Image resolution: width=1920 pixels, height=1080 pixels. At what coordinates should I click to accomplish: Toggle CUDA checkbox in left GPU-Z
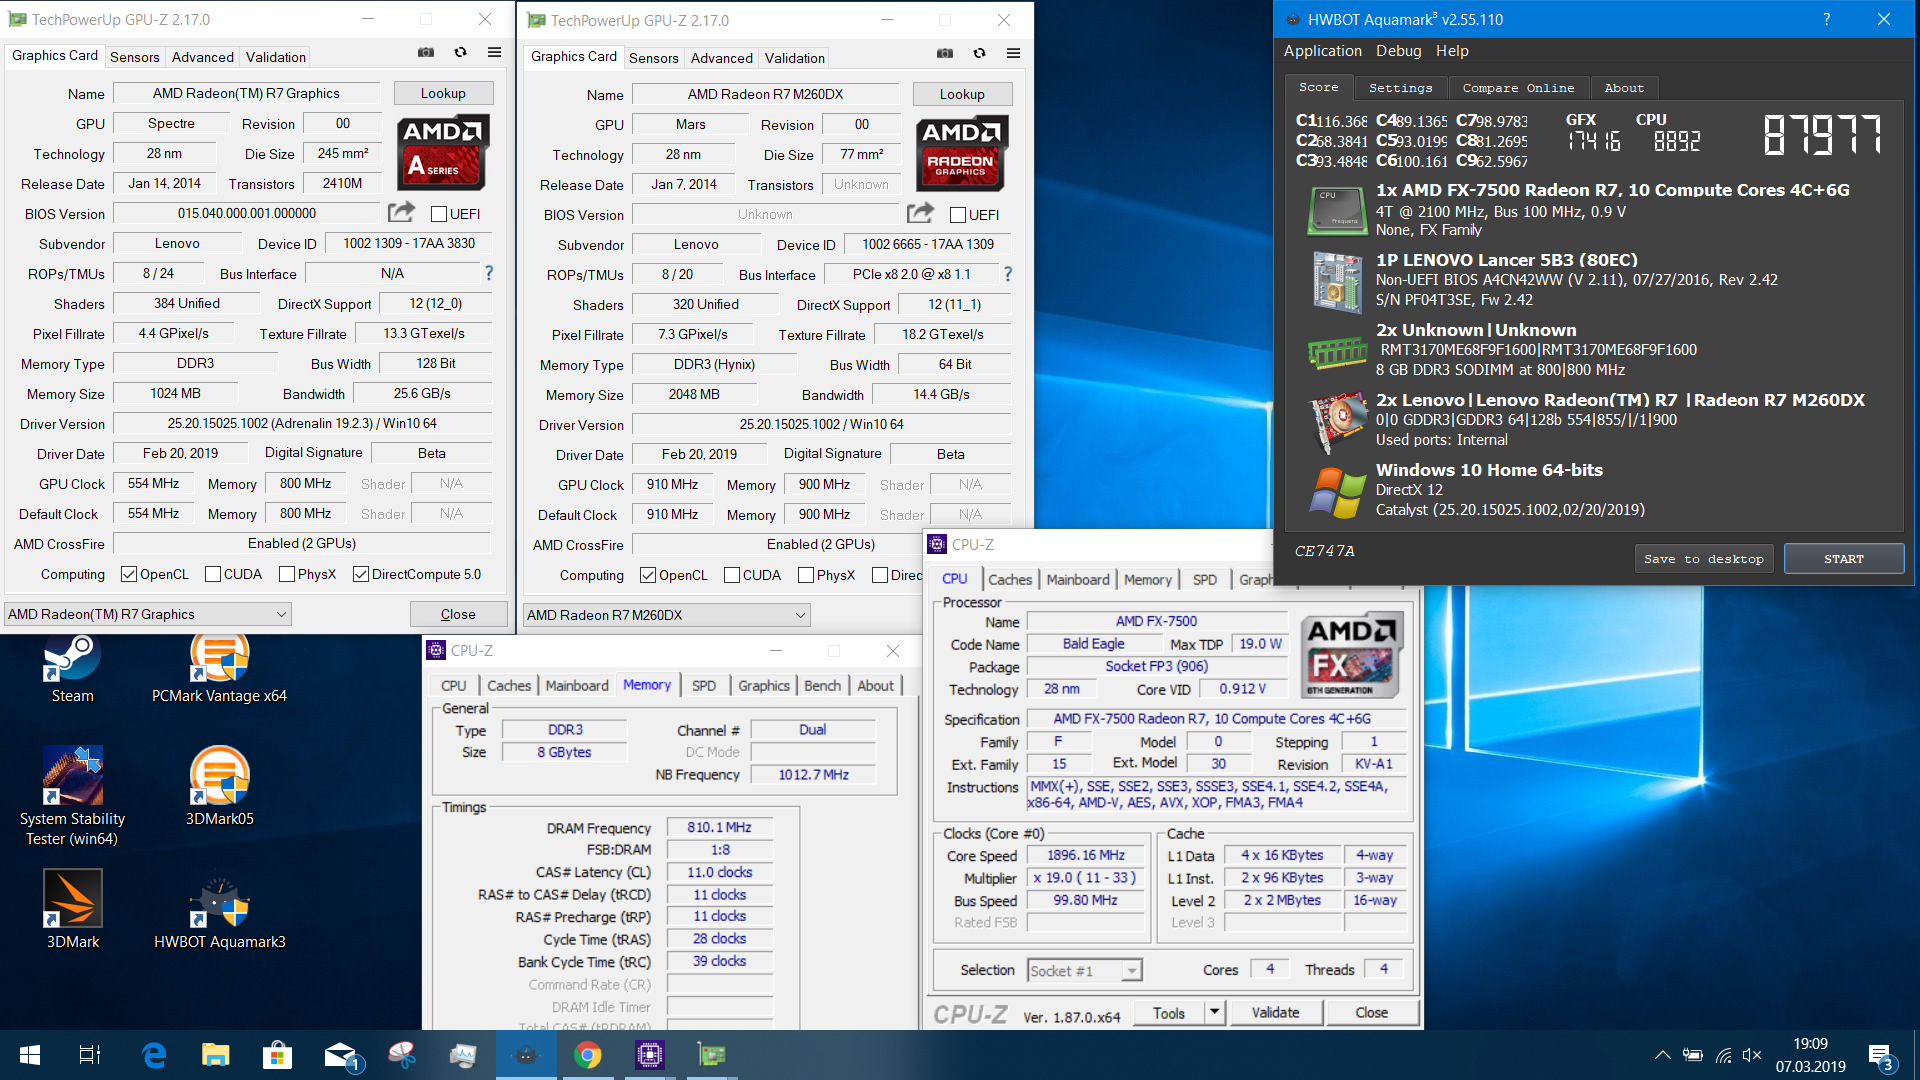[x=212, y=574]
